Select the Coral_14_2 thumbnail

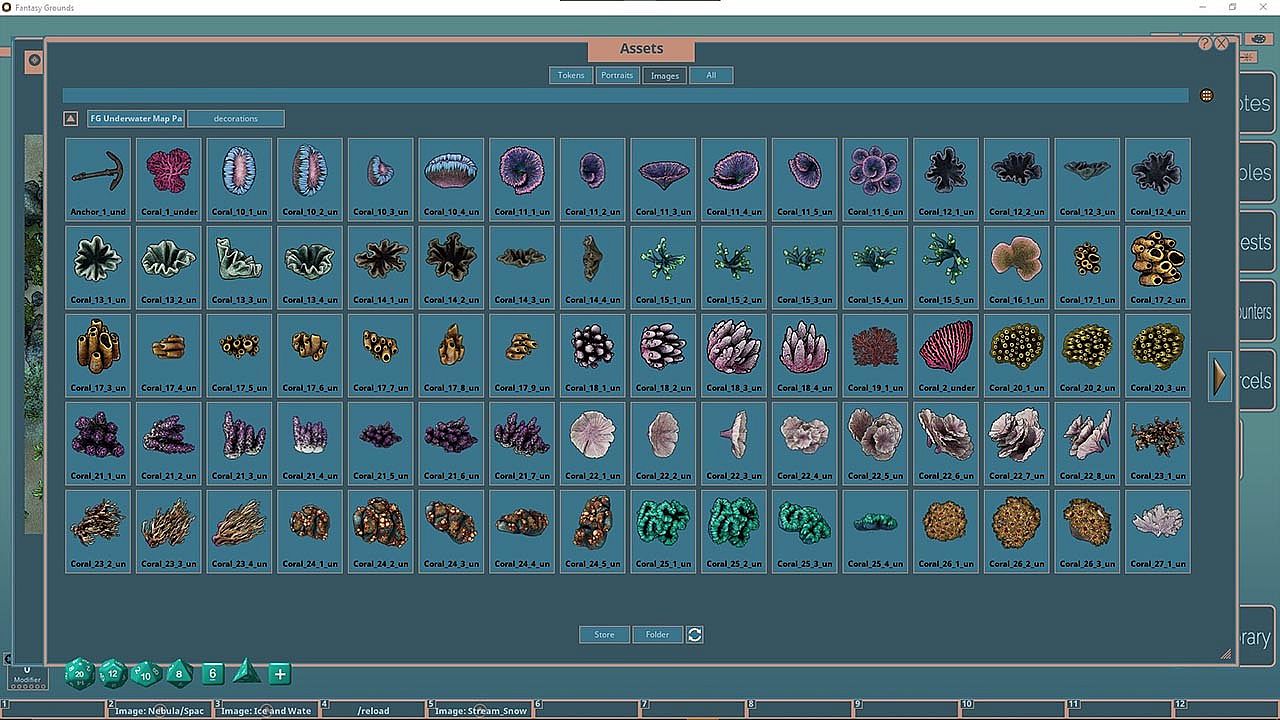(451, 267)
